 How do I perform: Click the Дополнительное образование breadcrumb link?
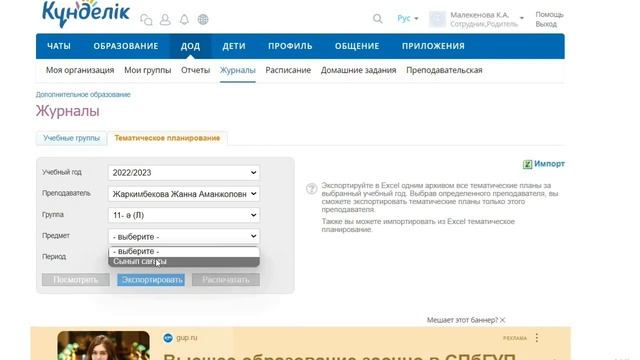(83, 95)
